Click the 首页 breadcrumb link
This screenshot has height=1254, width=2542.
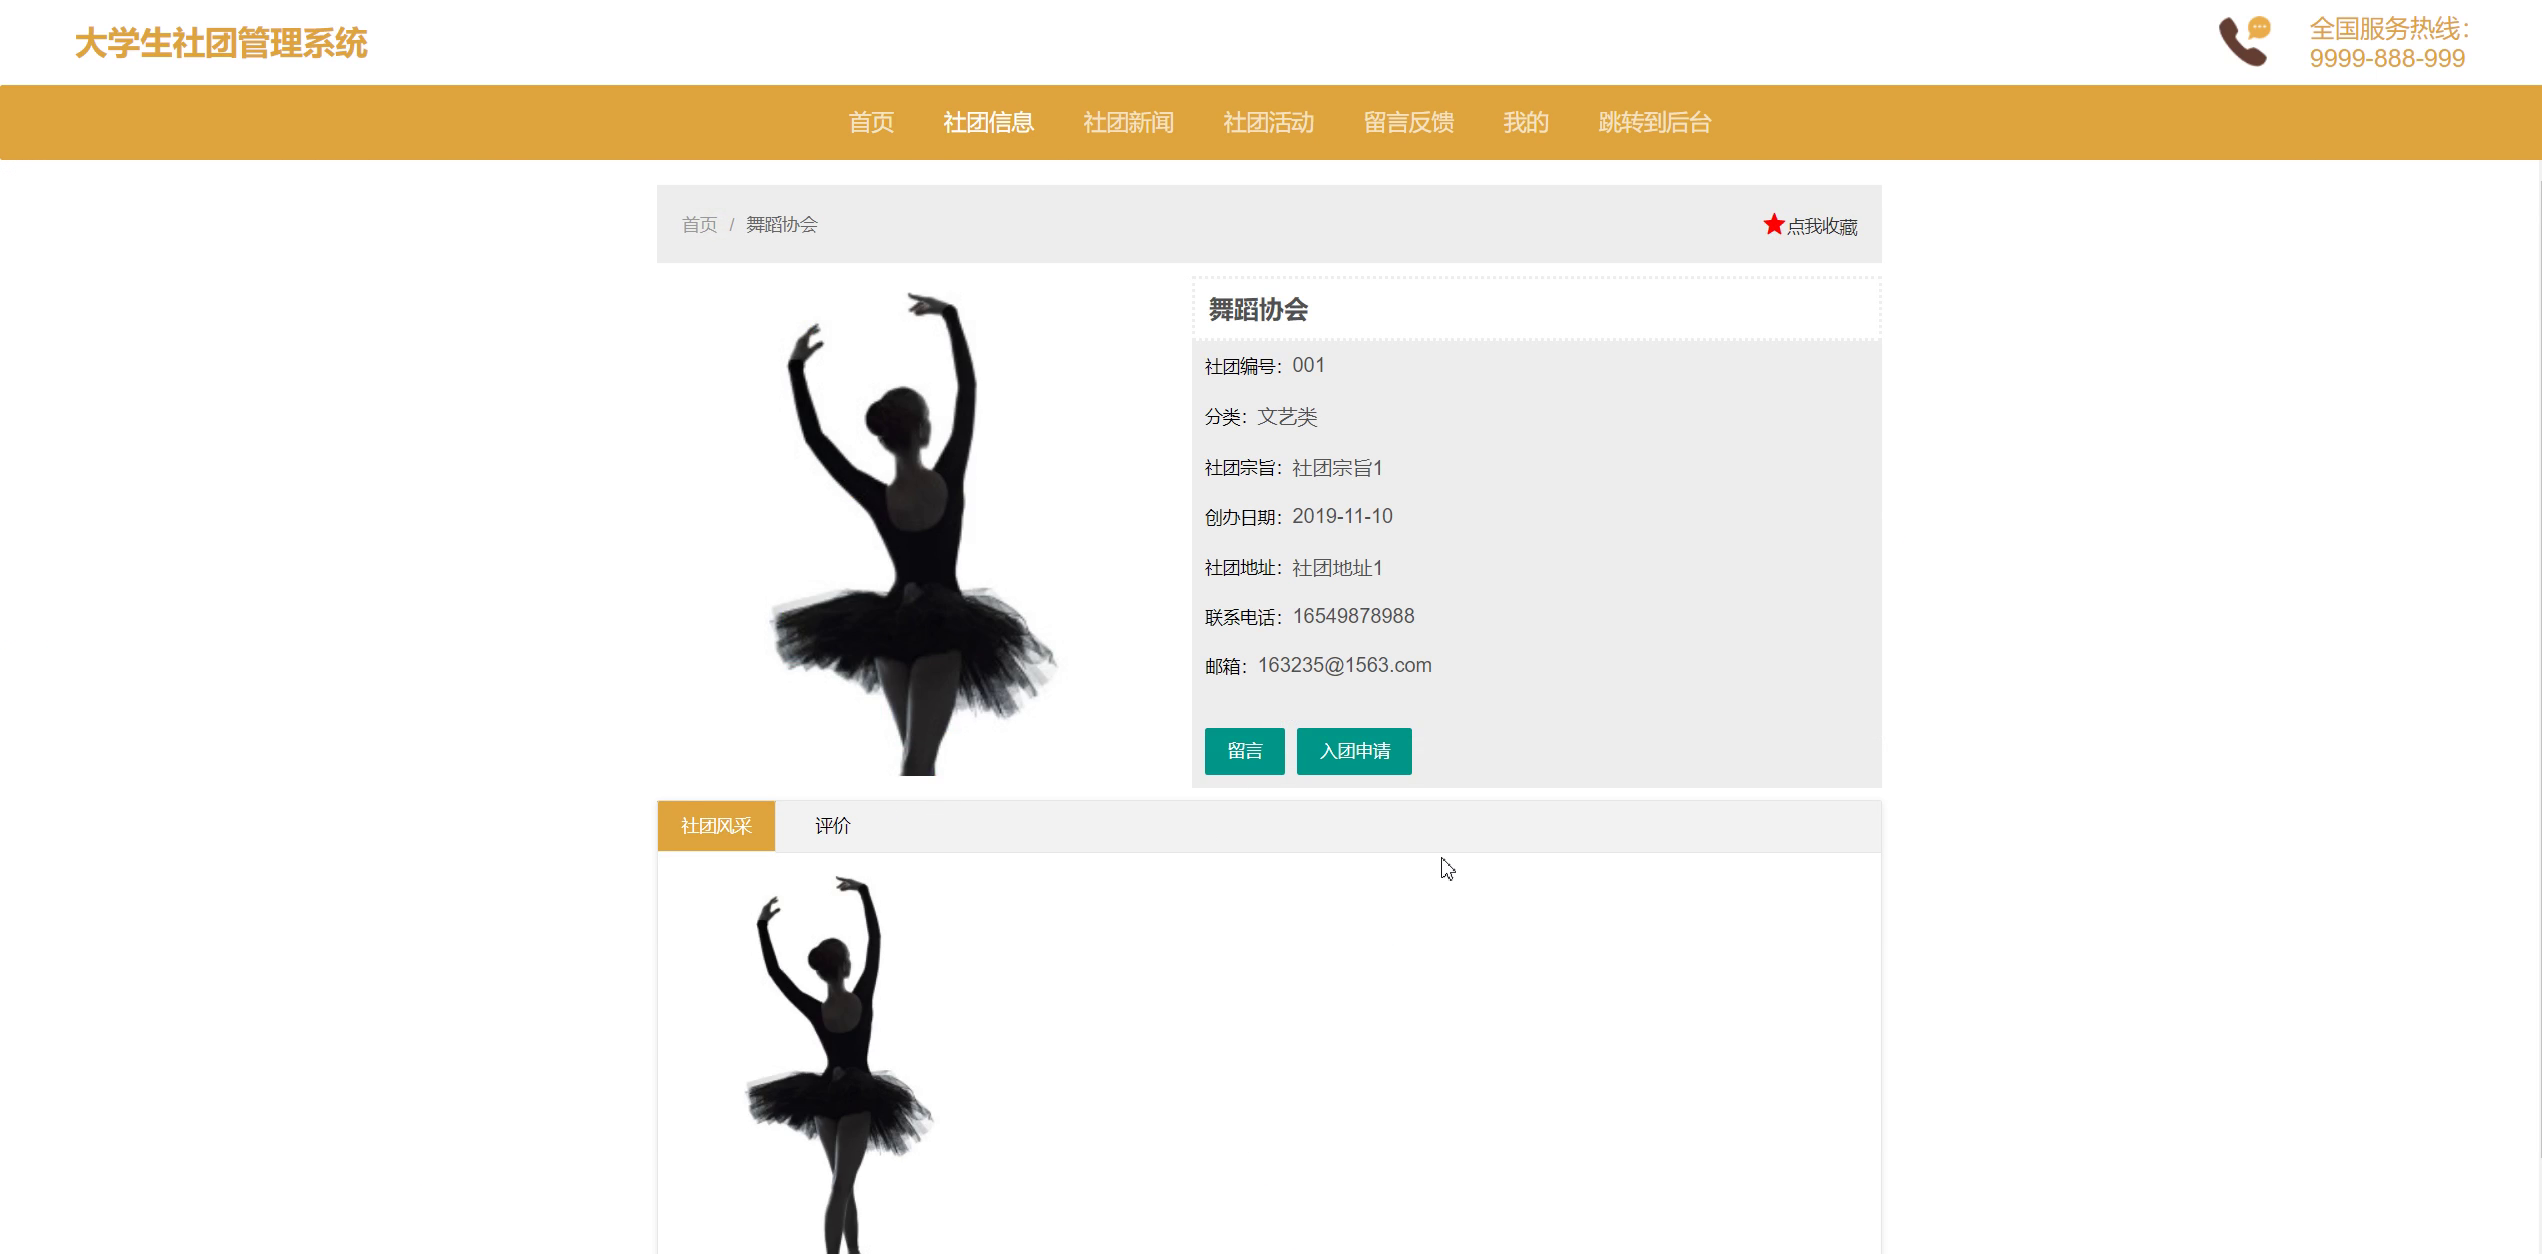(x=699, y=225)
